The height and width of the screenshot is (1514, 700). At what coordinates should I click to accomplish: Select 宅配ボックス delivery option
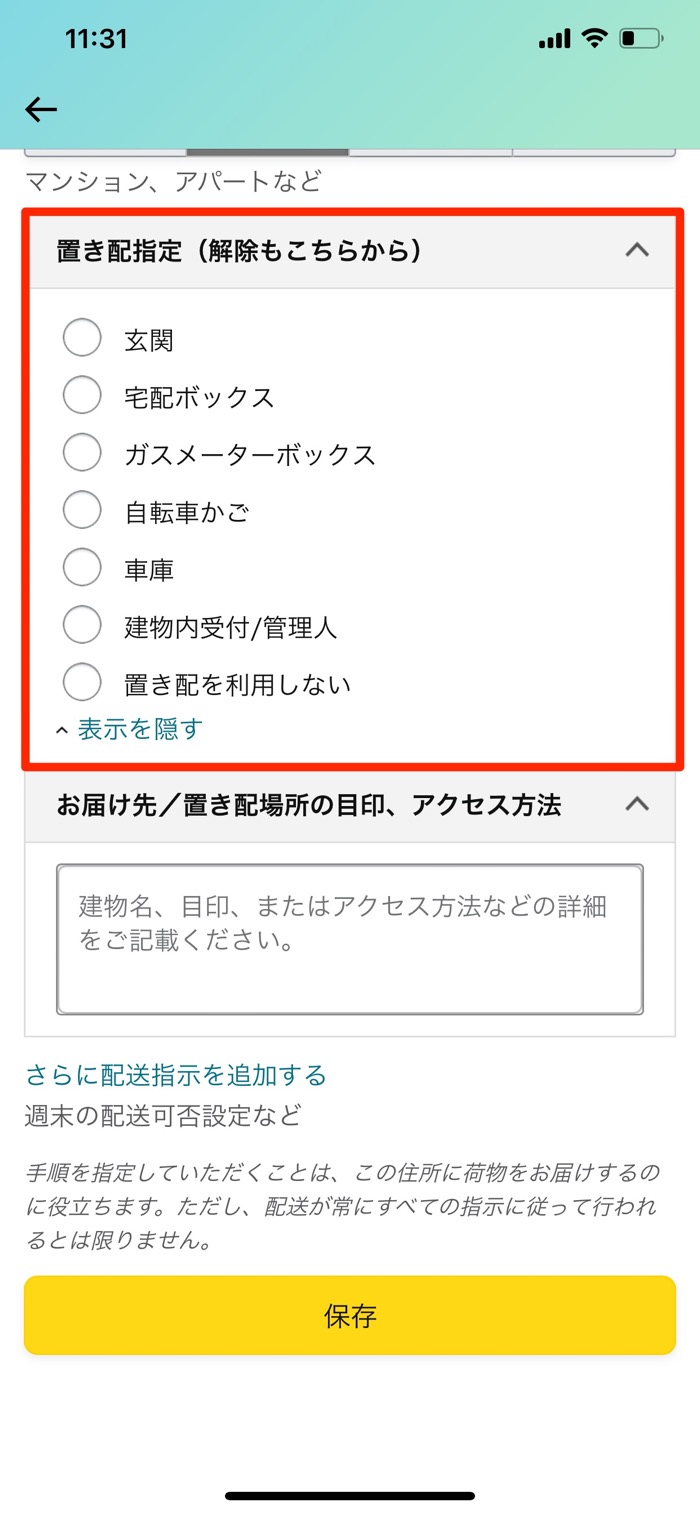click(x=82, y=395)
